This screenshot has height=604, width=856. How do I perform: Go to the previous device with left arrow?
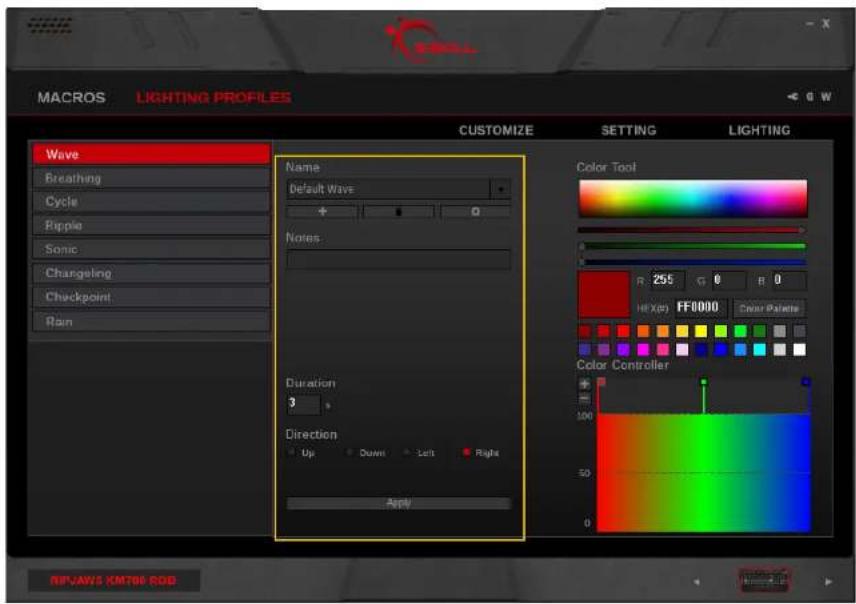click(697, 582)
